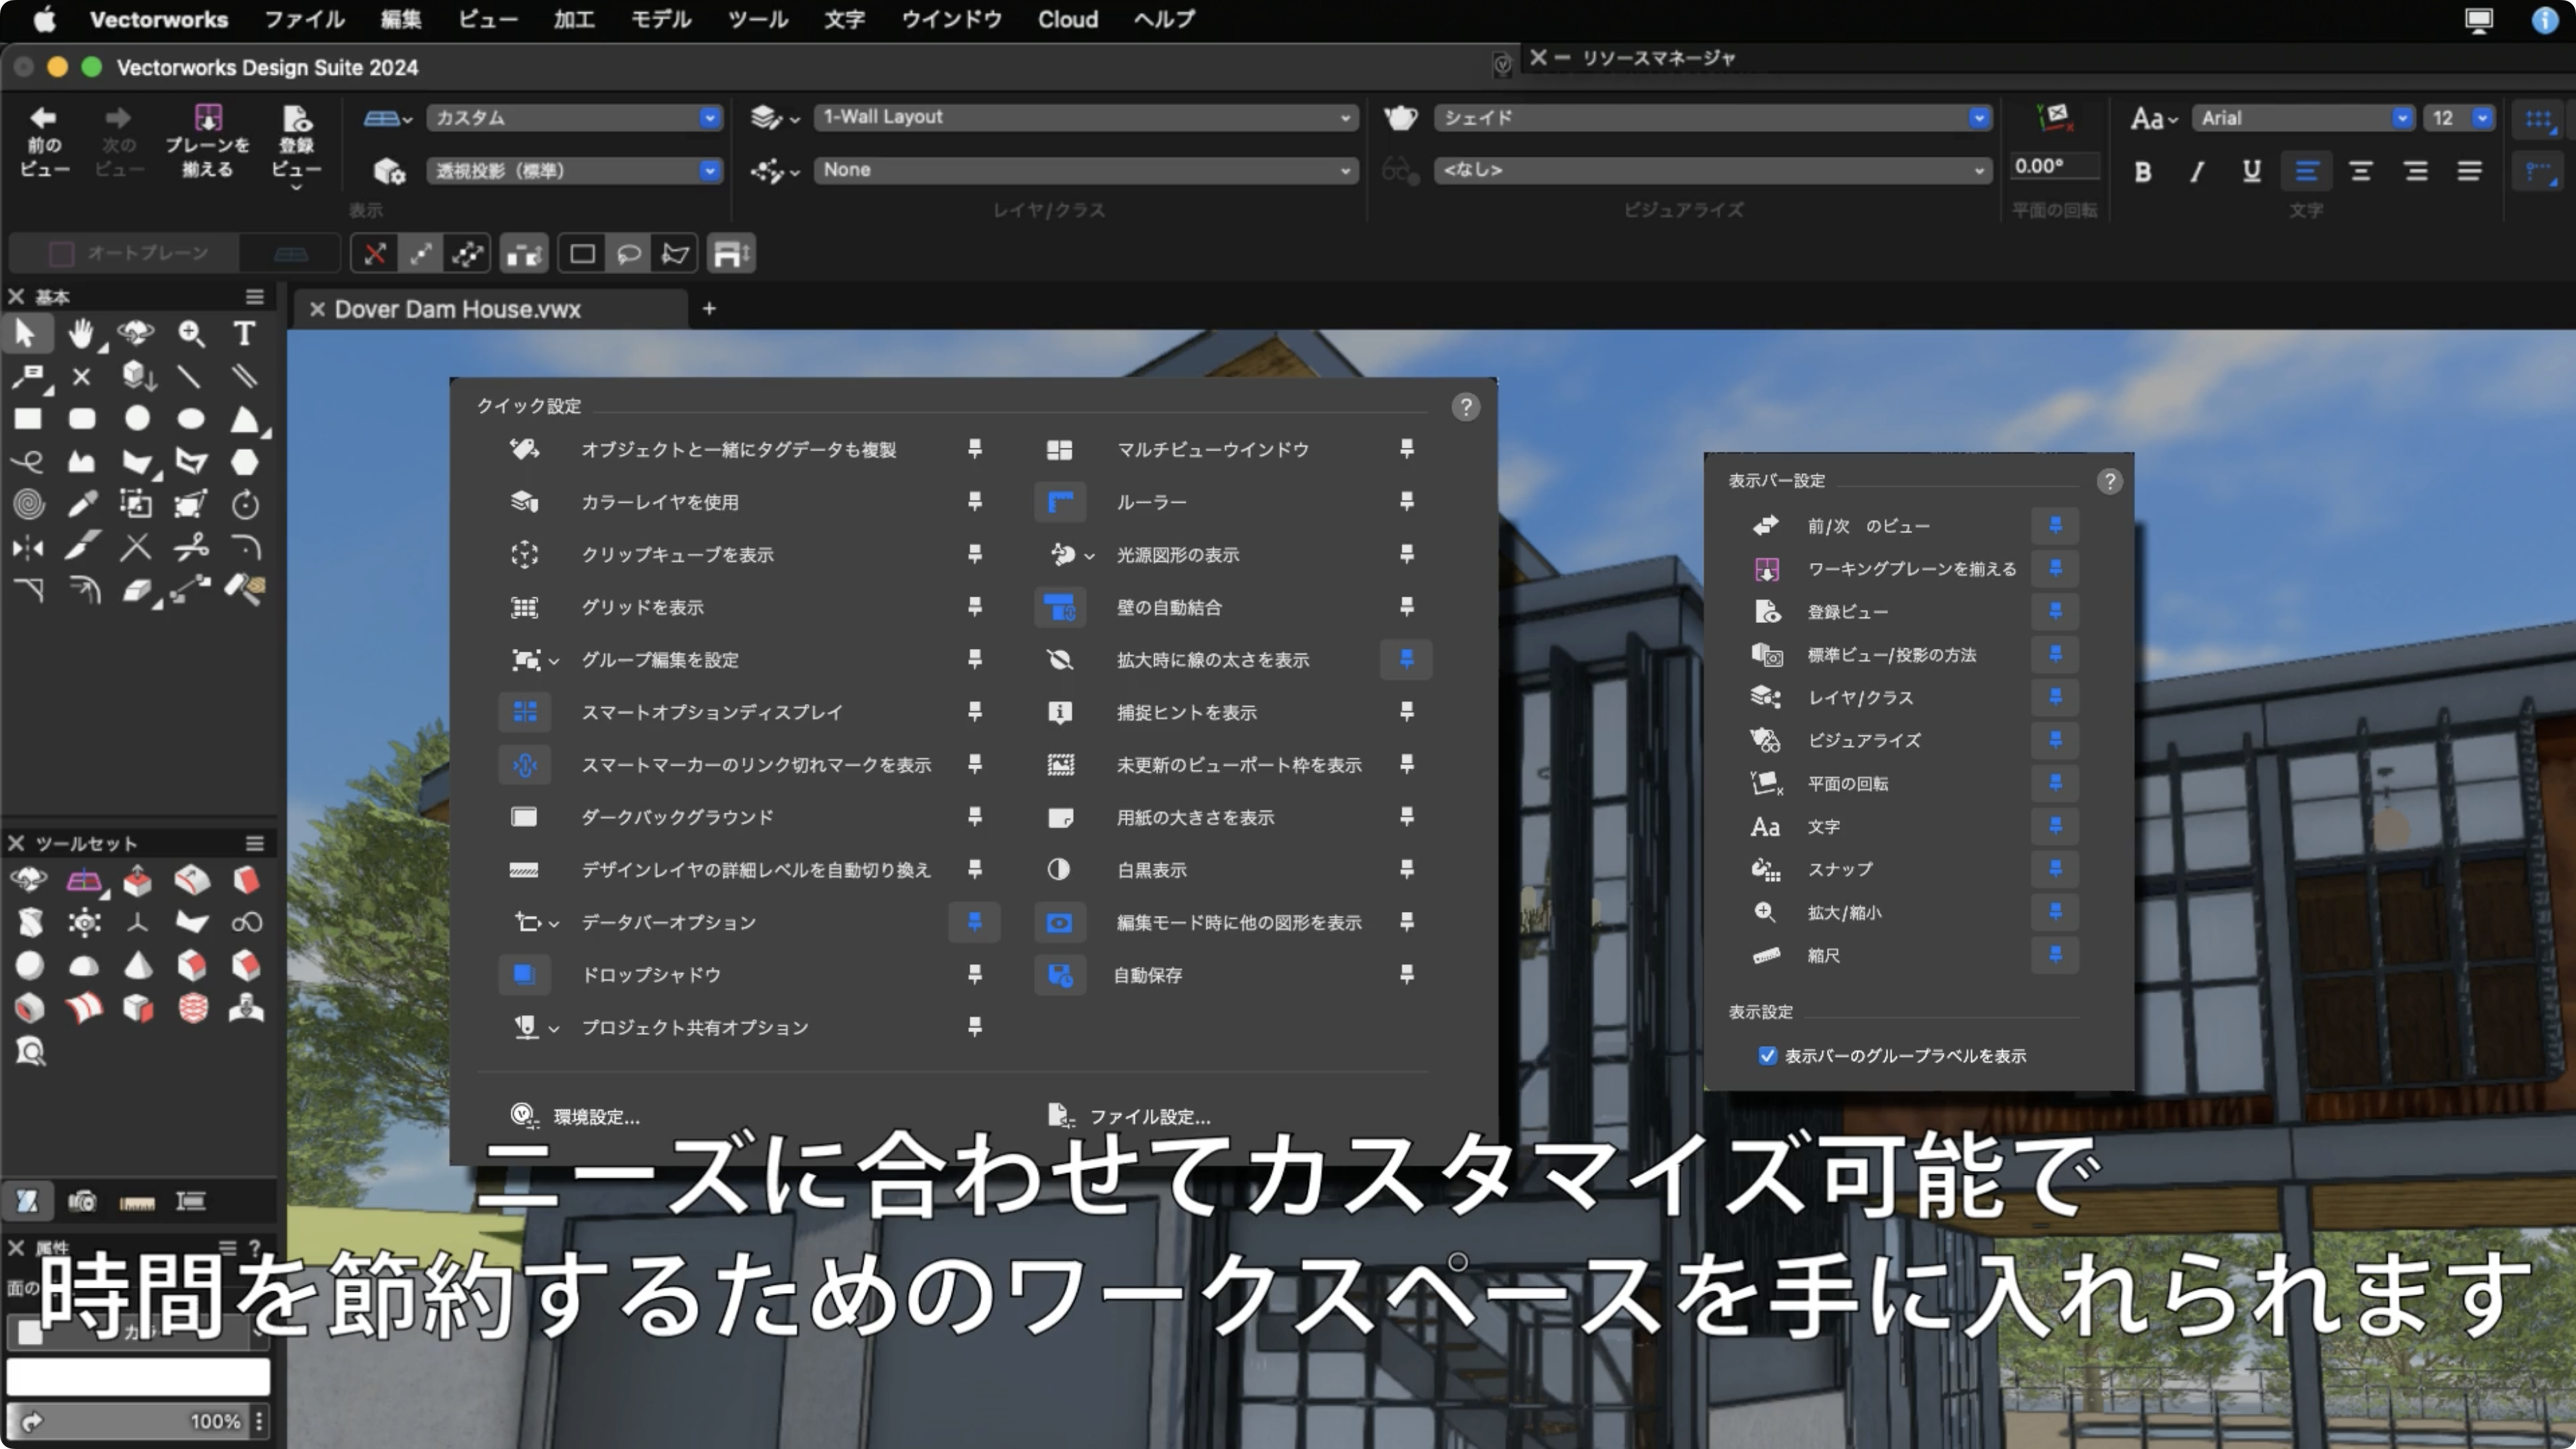Open font size 12 dropdown
Screen dimensions: 2576x1449
[x=2459, y=118]
